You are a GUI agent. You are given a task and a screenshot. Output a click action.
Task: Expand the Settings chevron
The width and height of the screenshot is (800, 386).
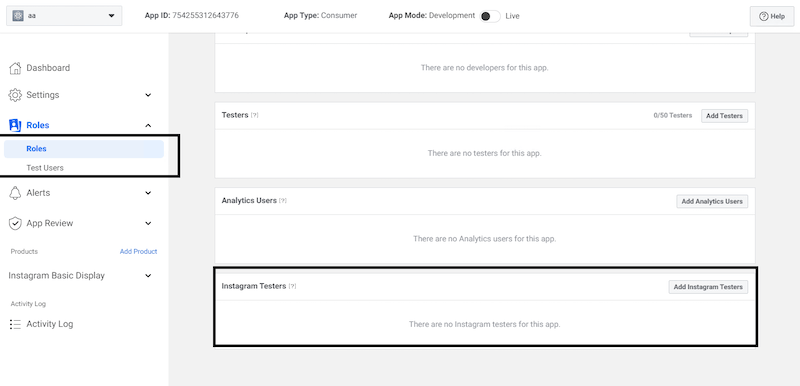[148, 95]
